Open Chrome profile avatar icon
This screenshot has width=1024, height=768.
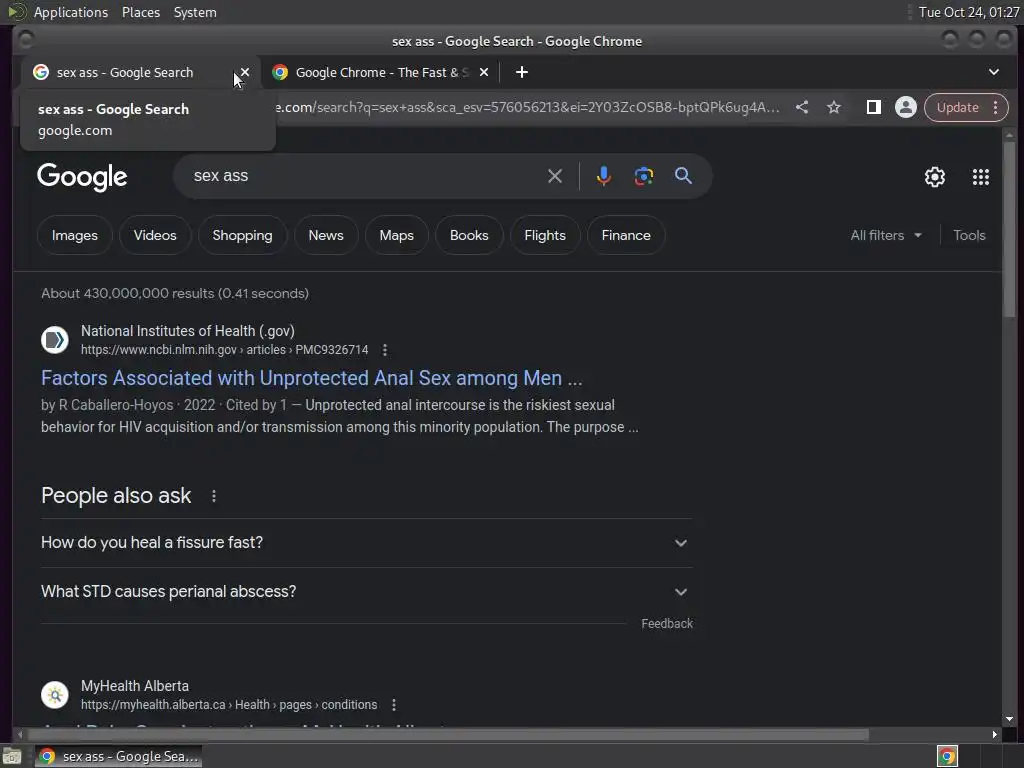coord(905,107)
